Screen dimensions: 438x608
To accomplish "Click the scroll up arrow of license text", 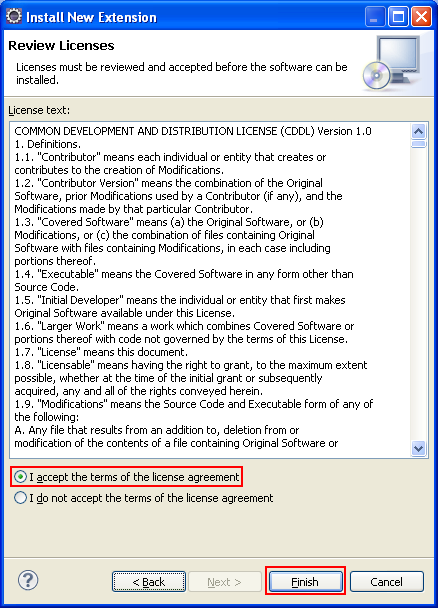I will 418,131.
